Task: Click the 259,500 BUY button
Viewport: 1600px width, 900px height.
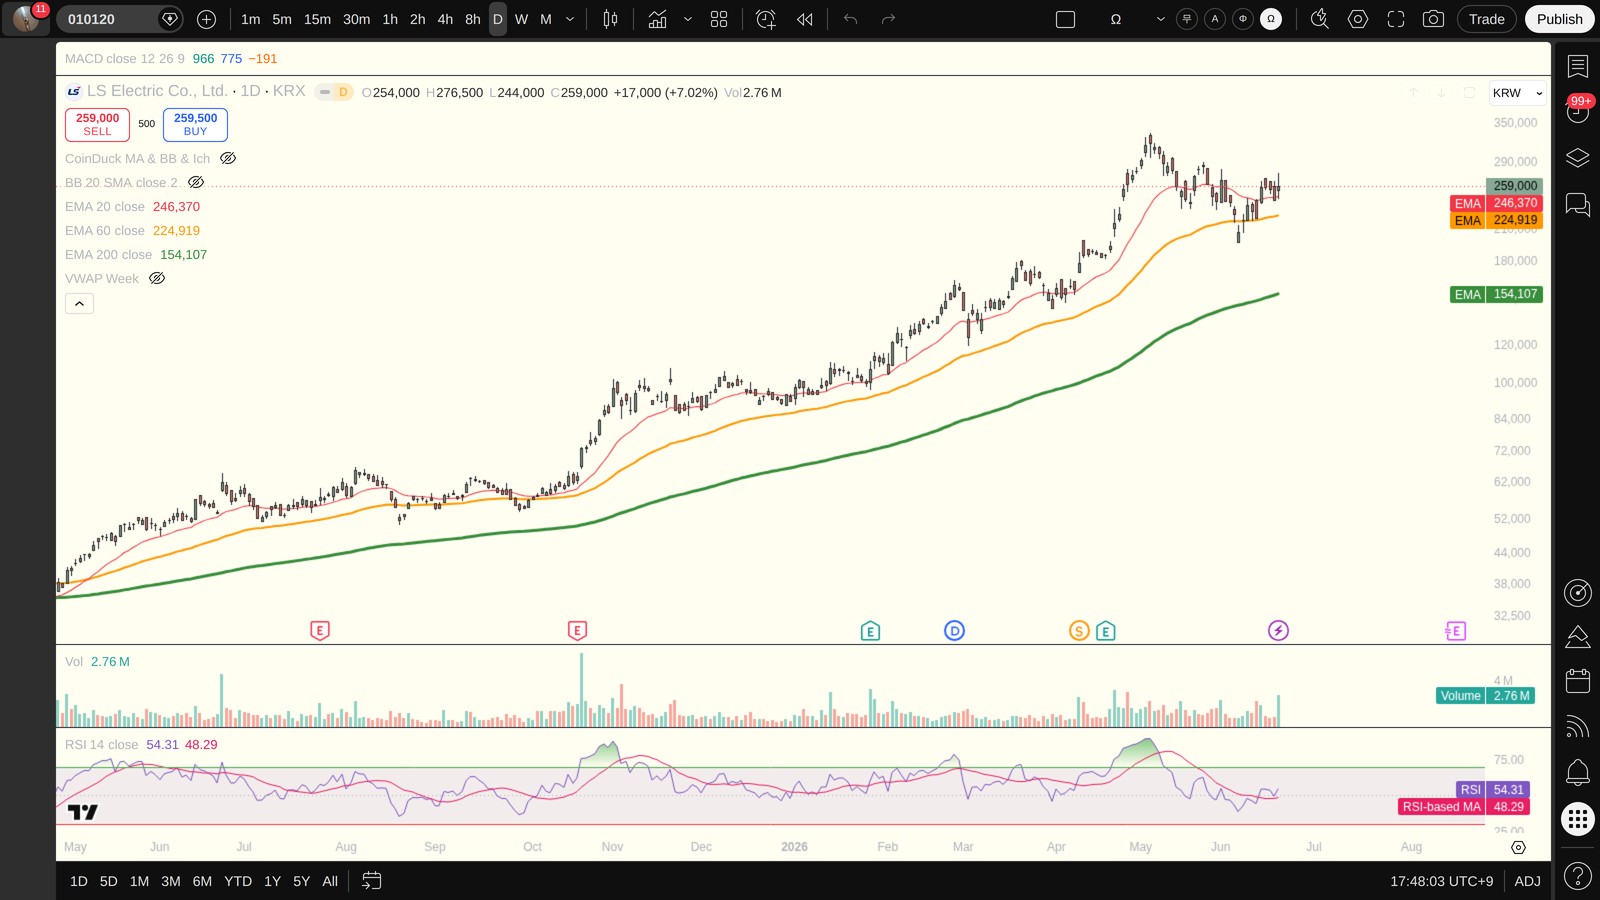Action: (195, 124)
